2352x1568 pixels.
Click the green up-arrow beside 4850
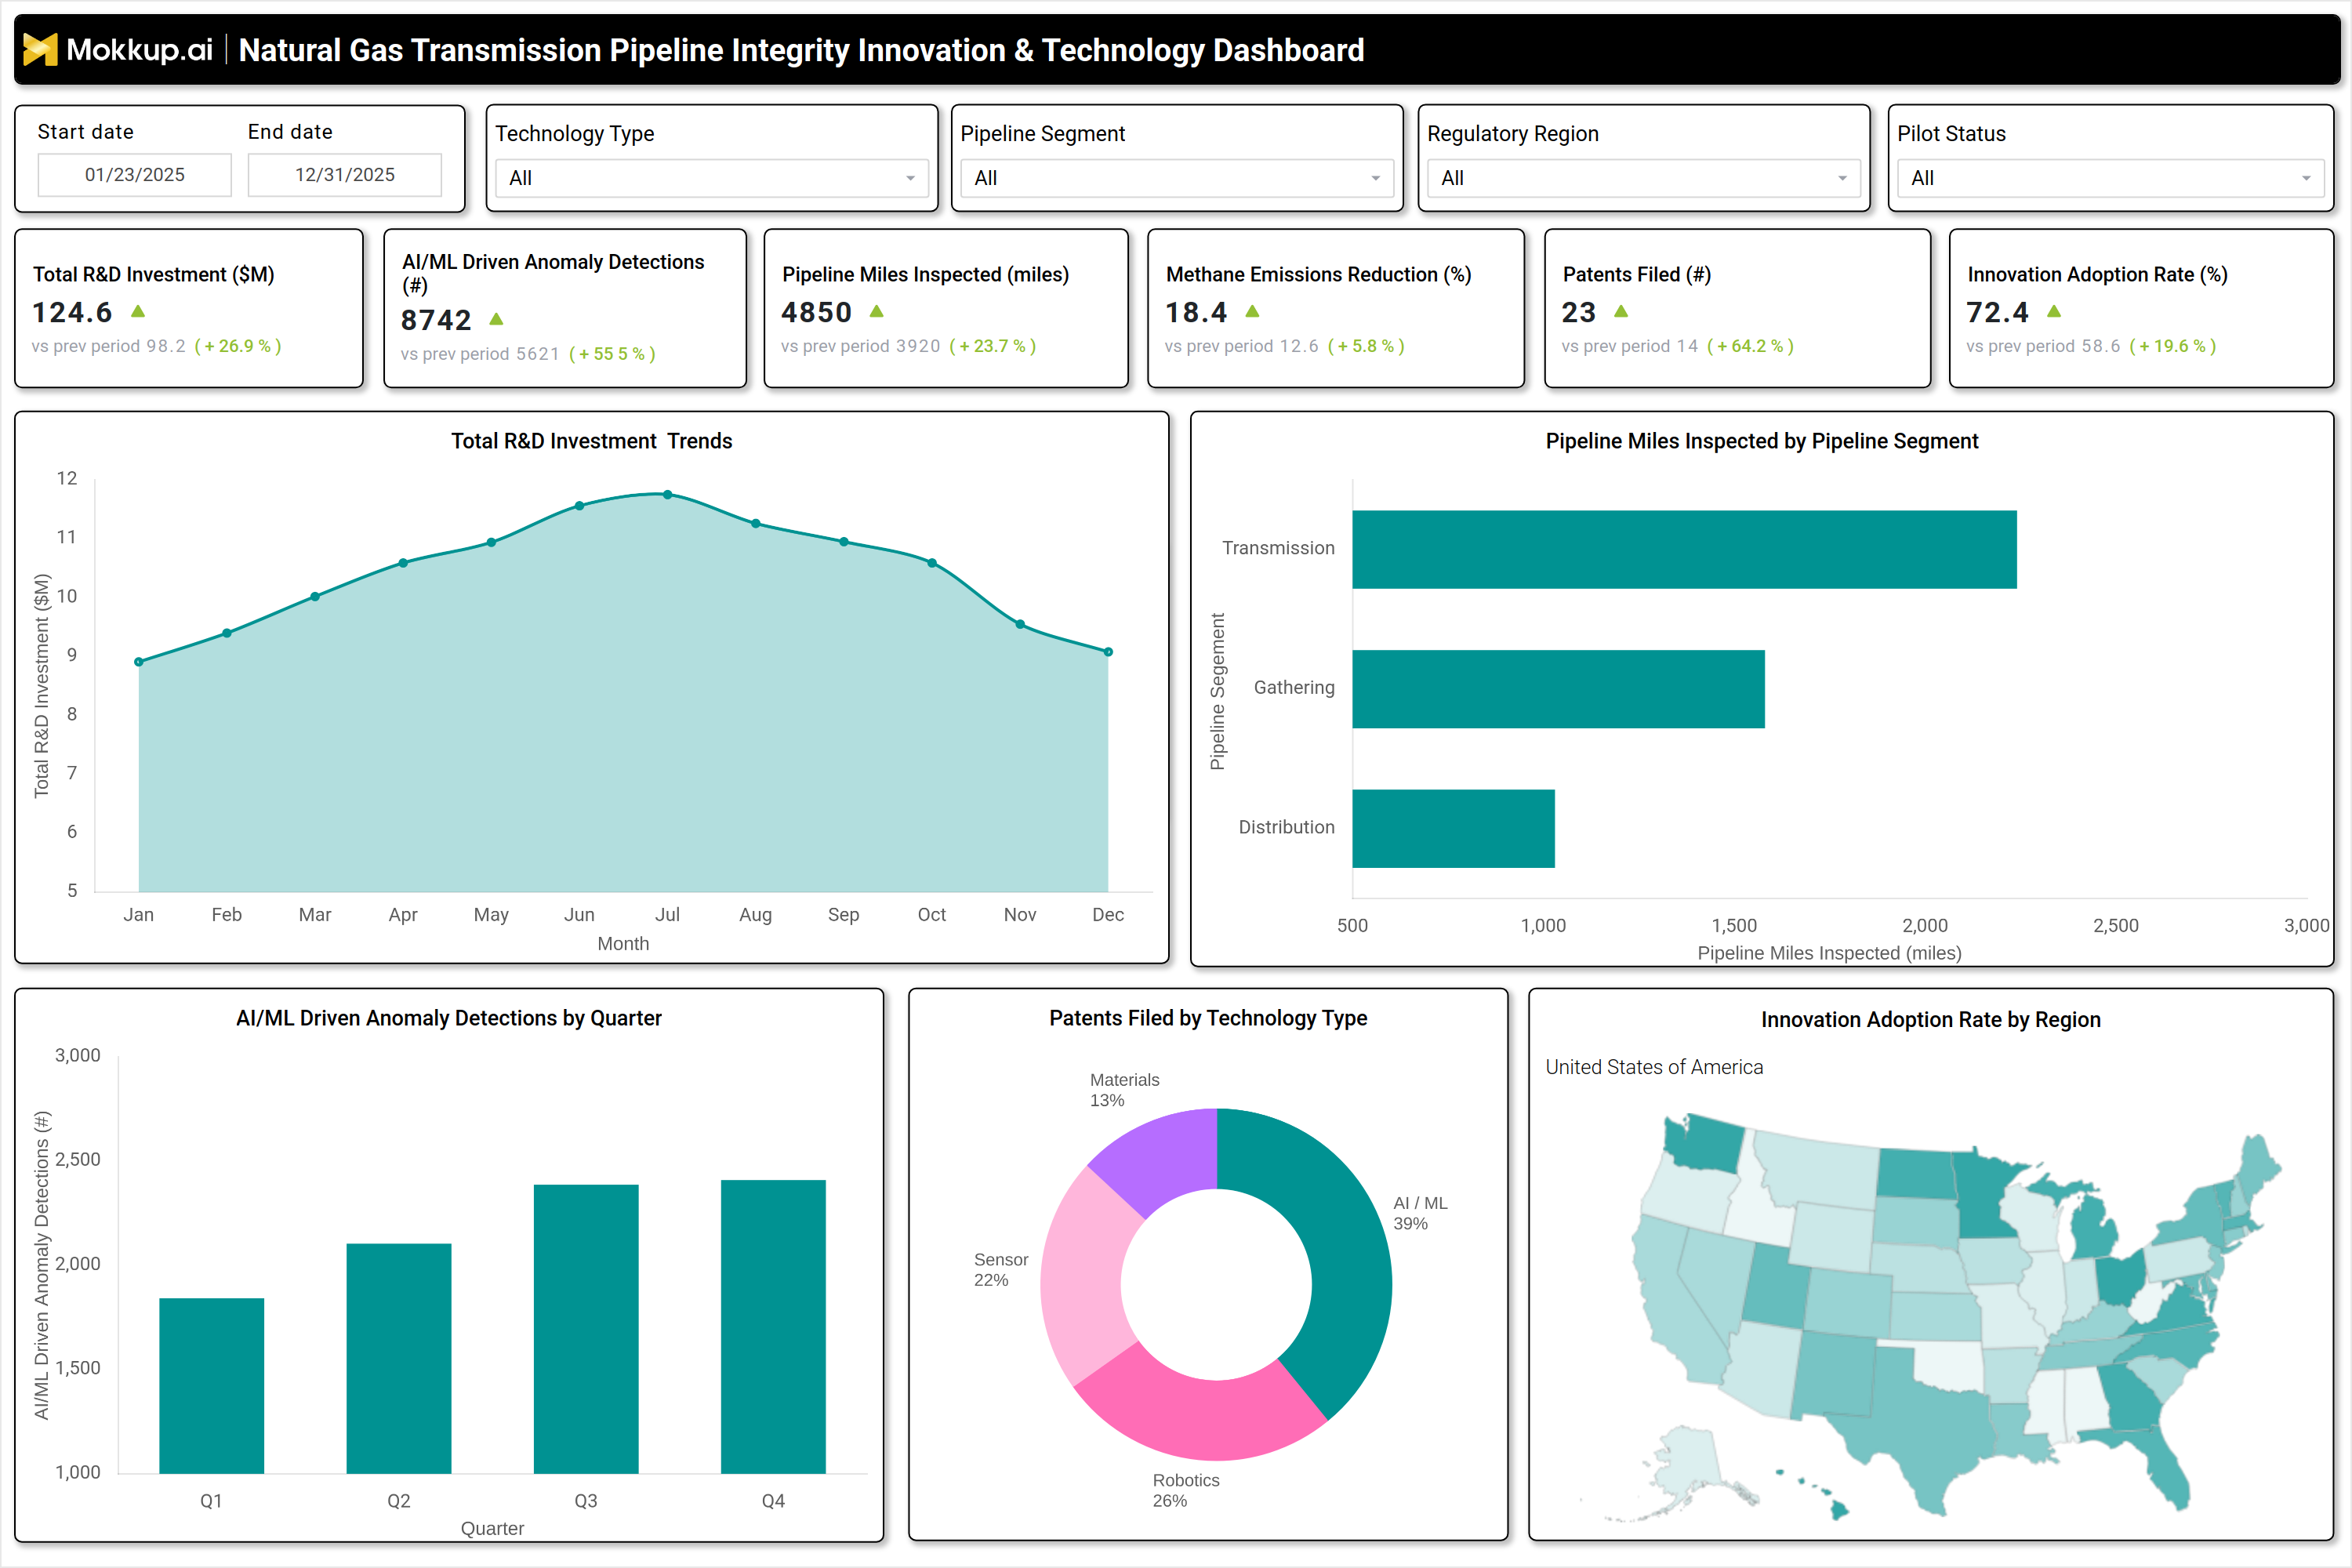[877, 312]
